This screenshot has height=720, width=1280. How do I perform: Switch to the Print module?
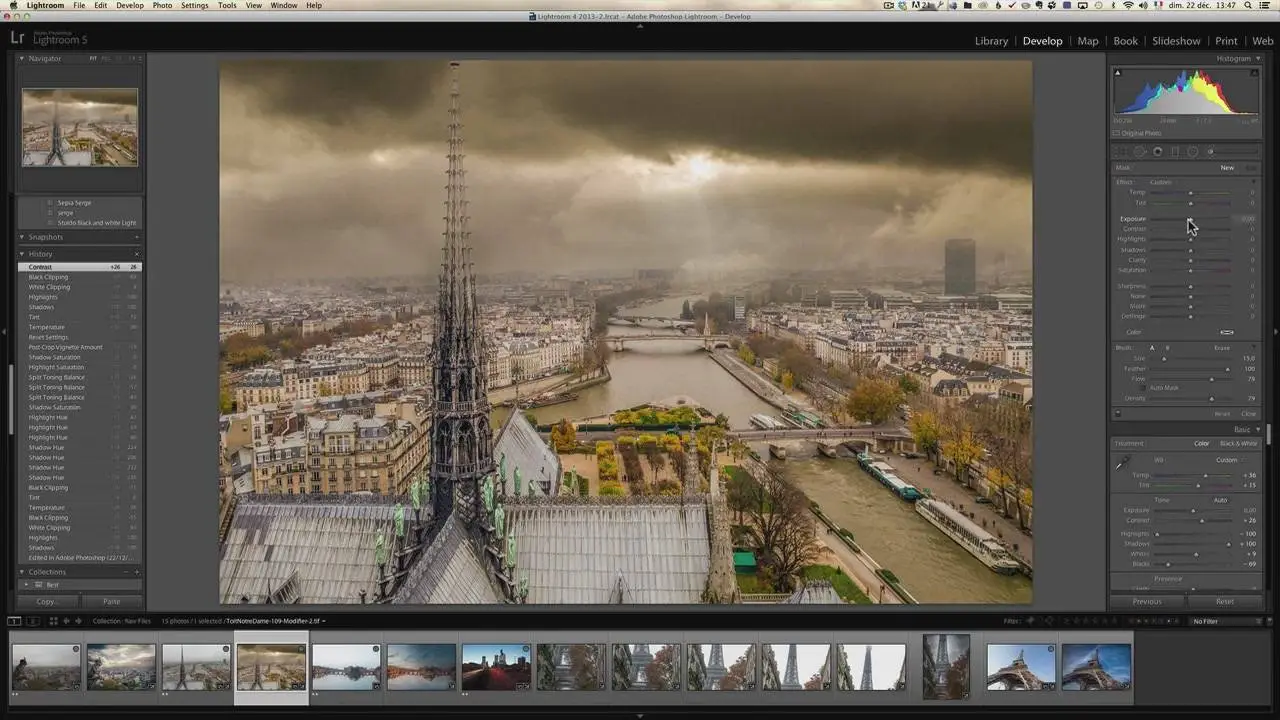pyautogui.click(x=1226, y=41)
